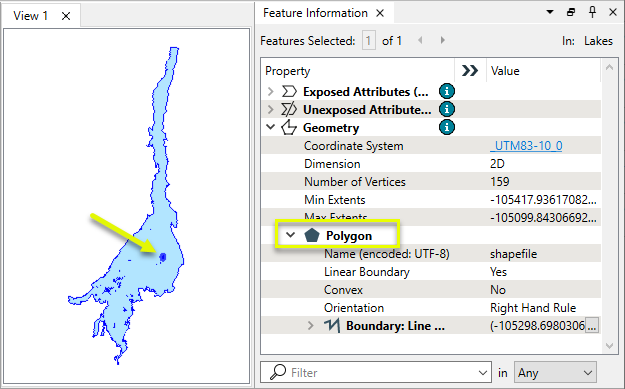The height and width of the screenshot is (389, 625).
Task: Open the 'in Any' filter dropdown
Action: [x=555, y=373]
